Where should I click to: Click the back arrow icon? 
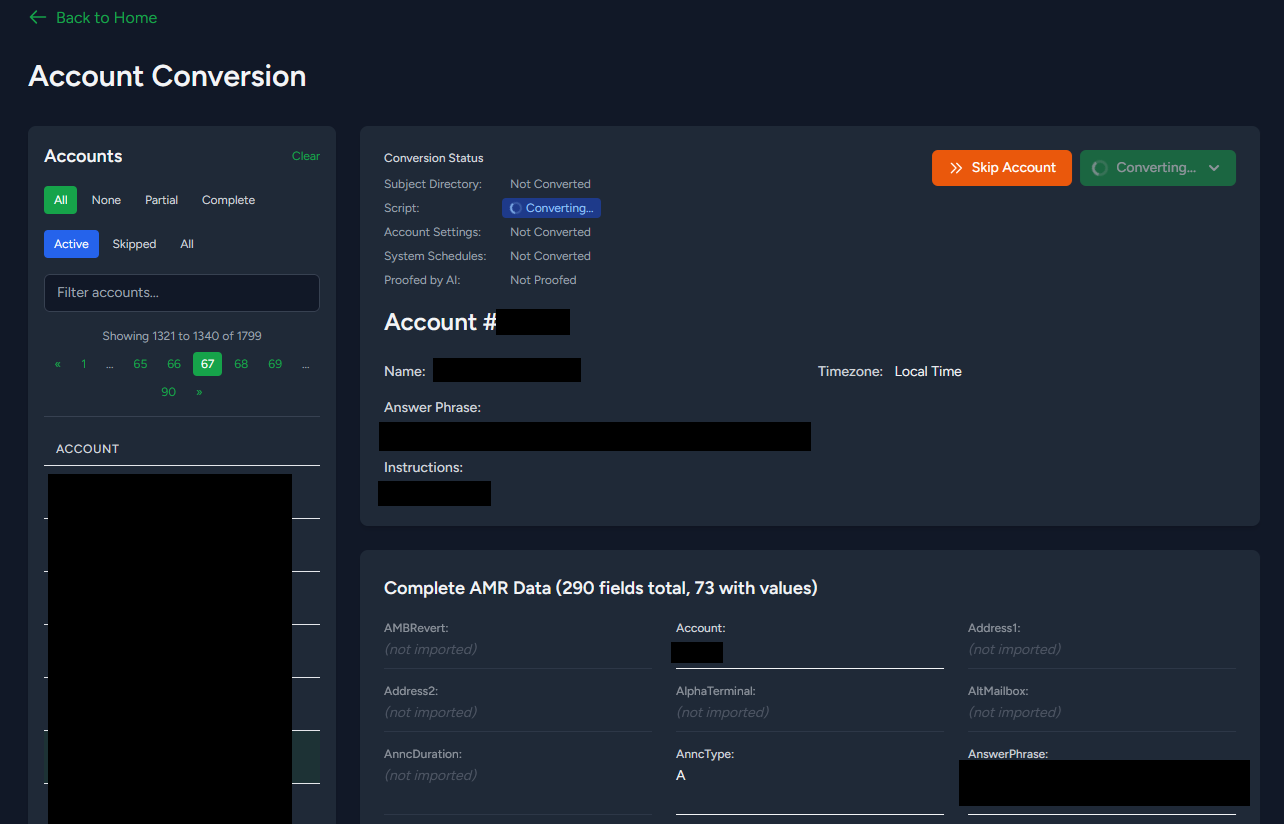click(38, 17)
